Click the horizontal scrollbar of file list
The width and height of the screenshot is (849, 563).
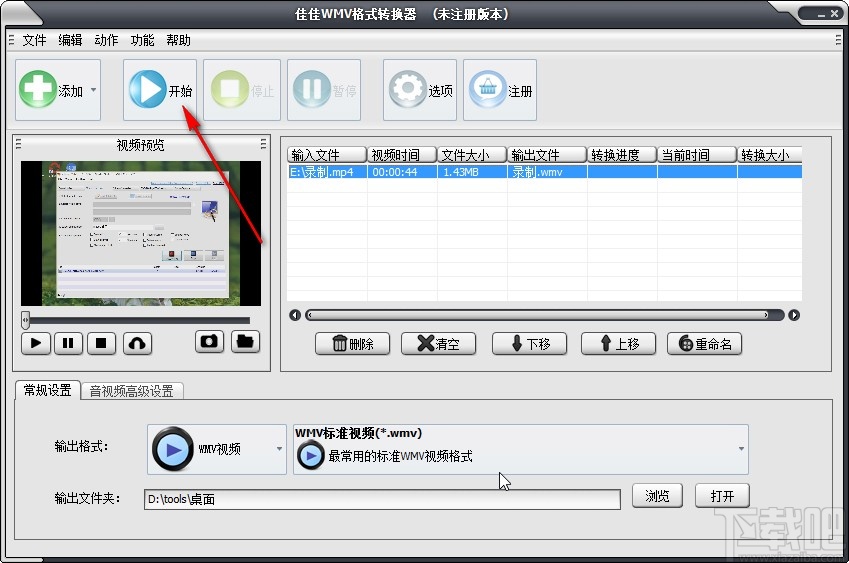pos(544,315)
